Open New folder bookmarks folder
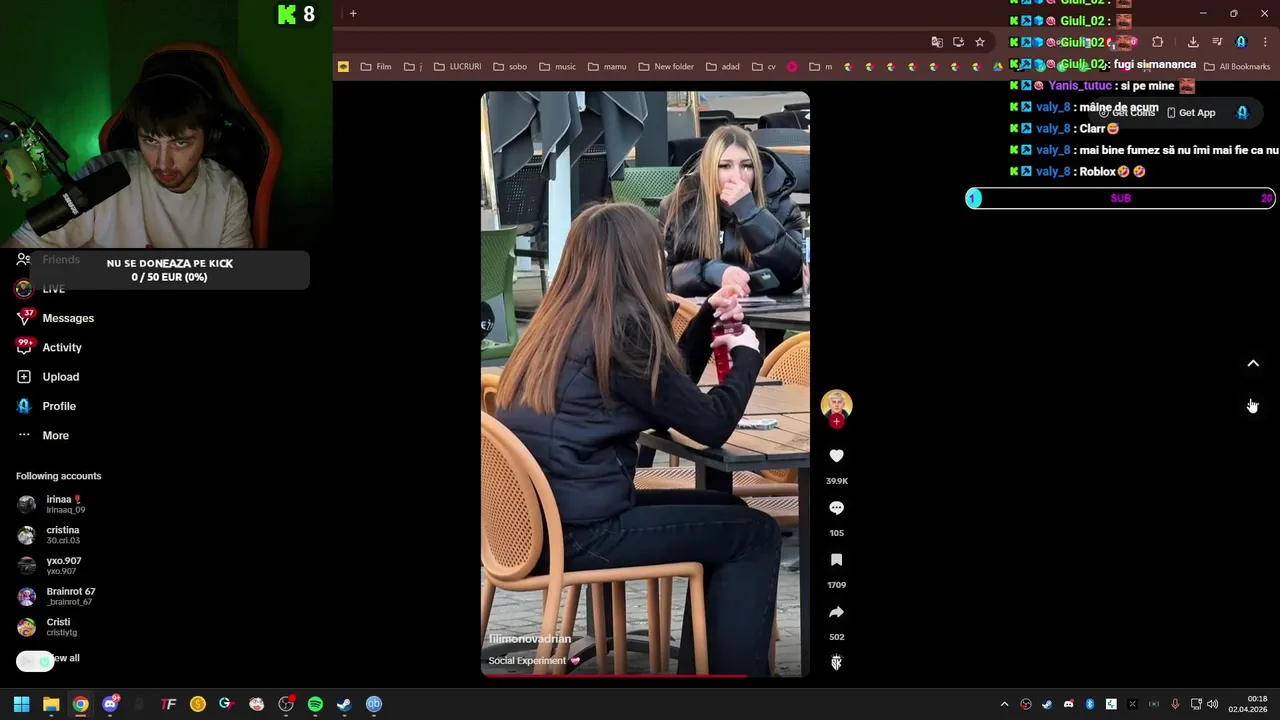 (x=665, y=67)
